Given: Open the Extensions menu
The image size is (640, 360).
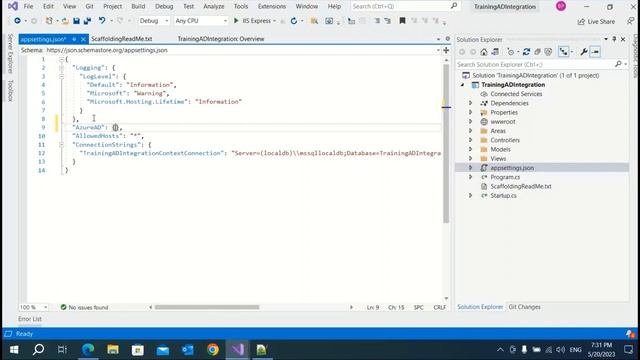Looking at the screenshot, I should point(272,7).
